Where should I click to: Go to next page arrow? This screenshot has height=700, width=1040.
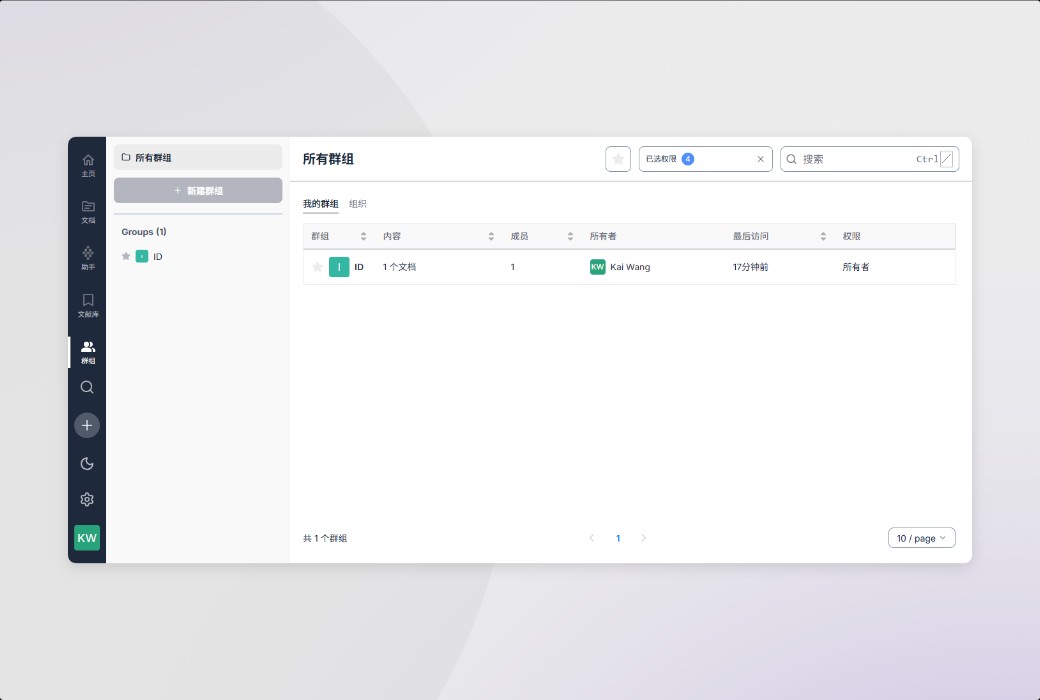click(x=644, y=538)
